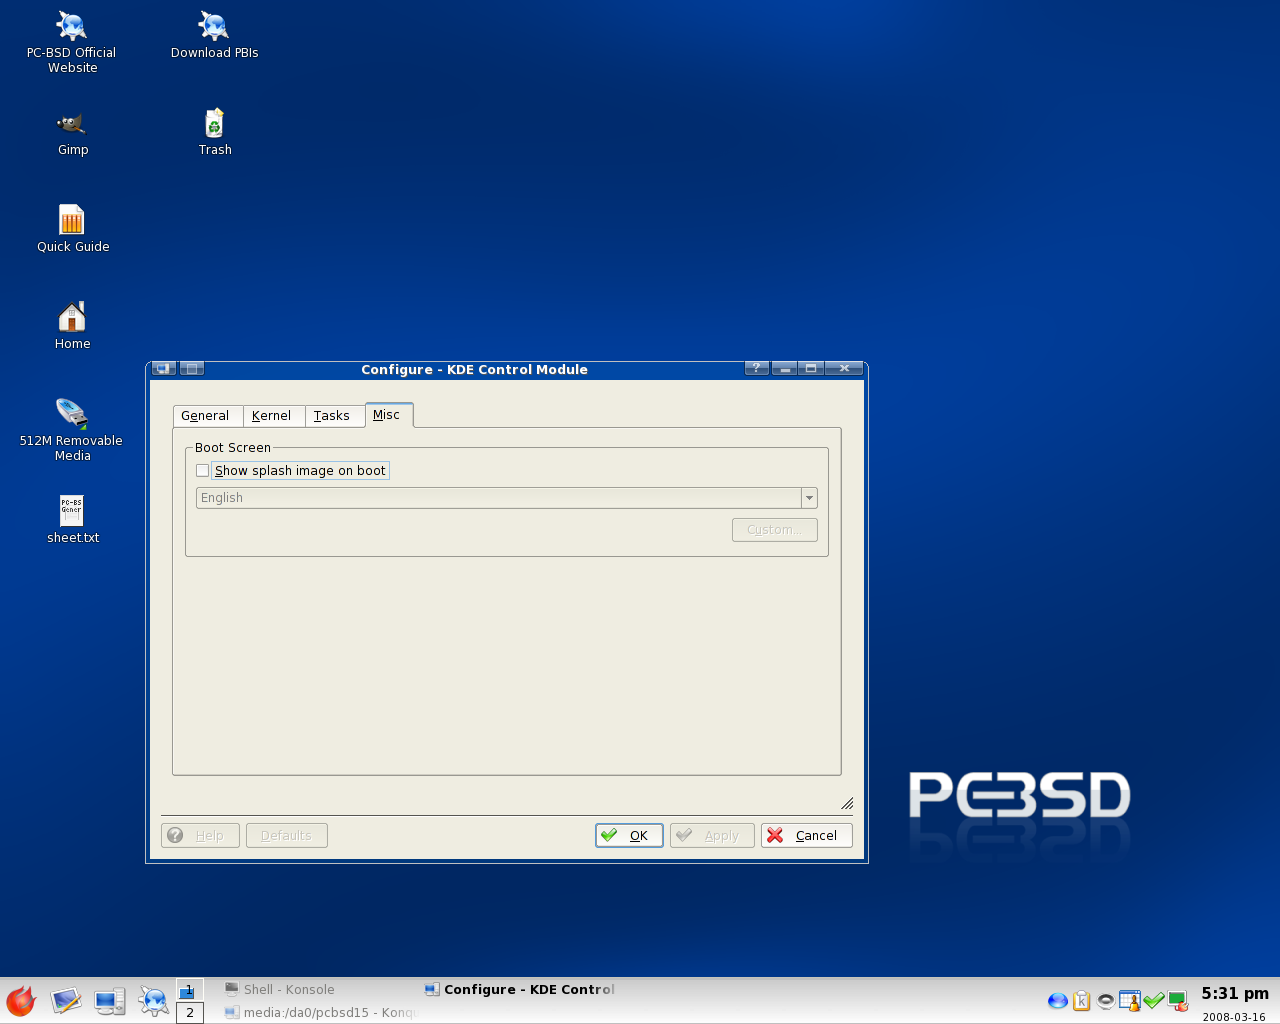Click the window menu icon in title bar
This screenshot has height=1024, width=1280.
(164, 369)
